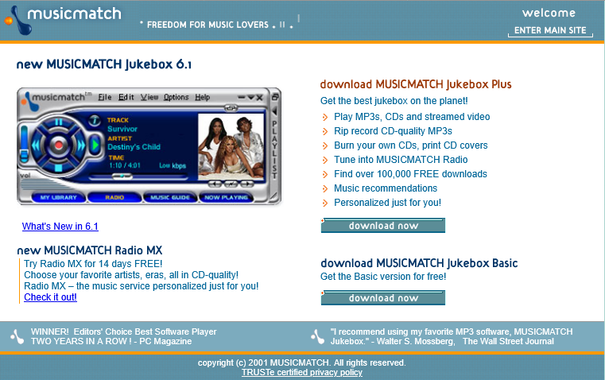
Task: Click the copyright (c) 2001 MUSICMATCH text
Action: pos(302,363)
